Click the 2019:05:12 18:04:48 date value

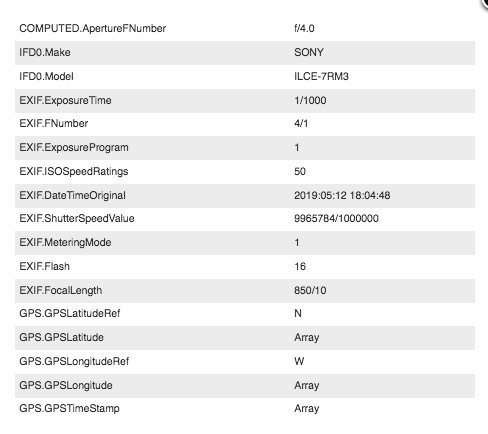pos(342,196)
